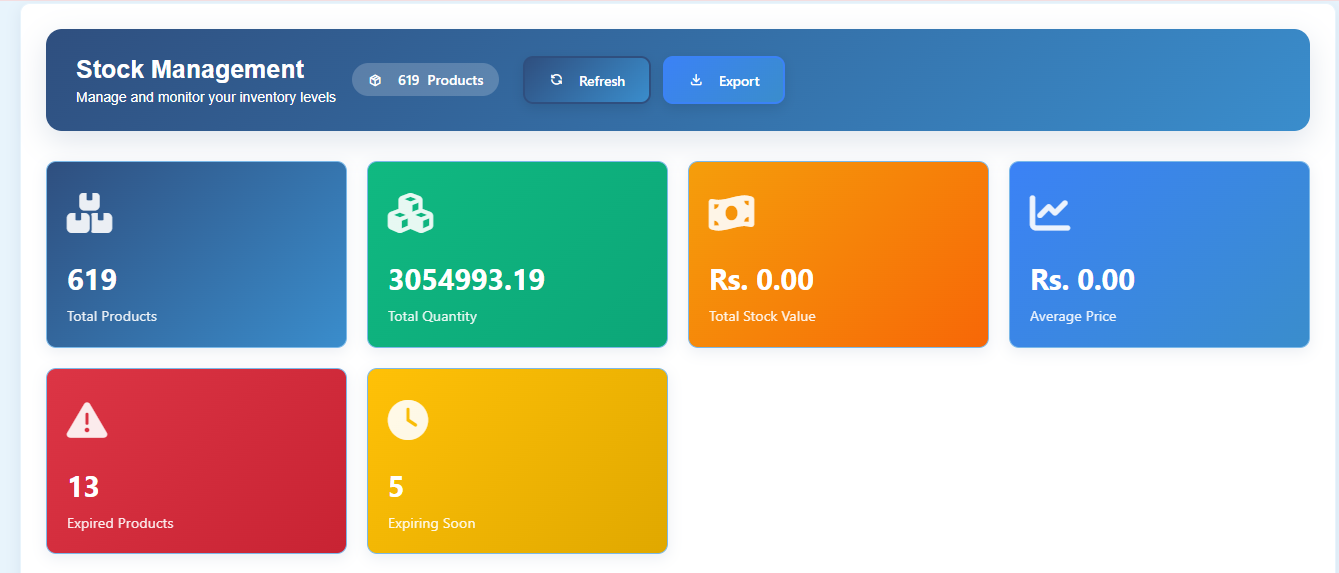This screenshot has height=573, width=1339.
Task: Click the '13' expired count value
Action: pyautogui.click(x=83, y=487)
